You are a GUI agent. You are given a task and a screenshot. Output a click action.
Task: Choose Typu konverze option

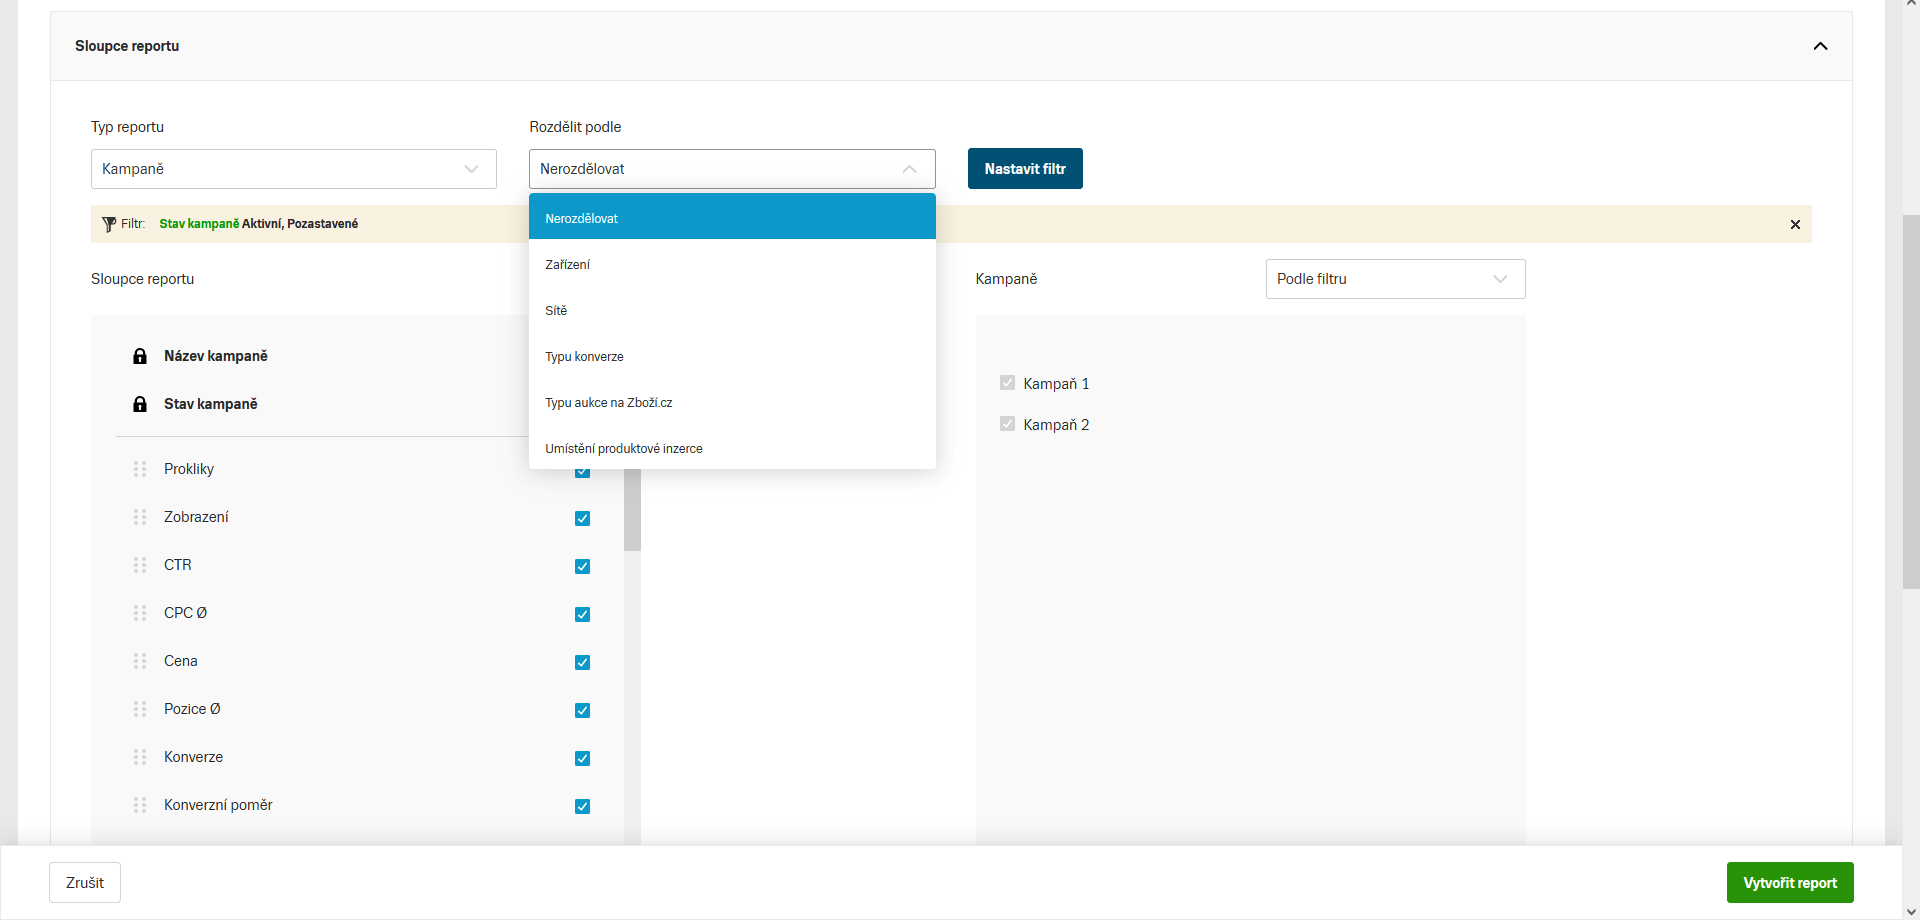584,357
